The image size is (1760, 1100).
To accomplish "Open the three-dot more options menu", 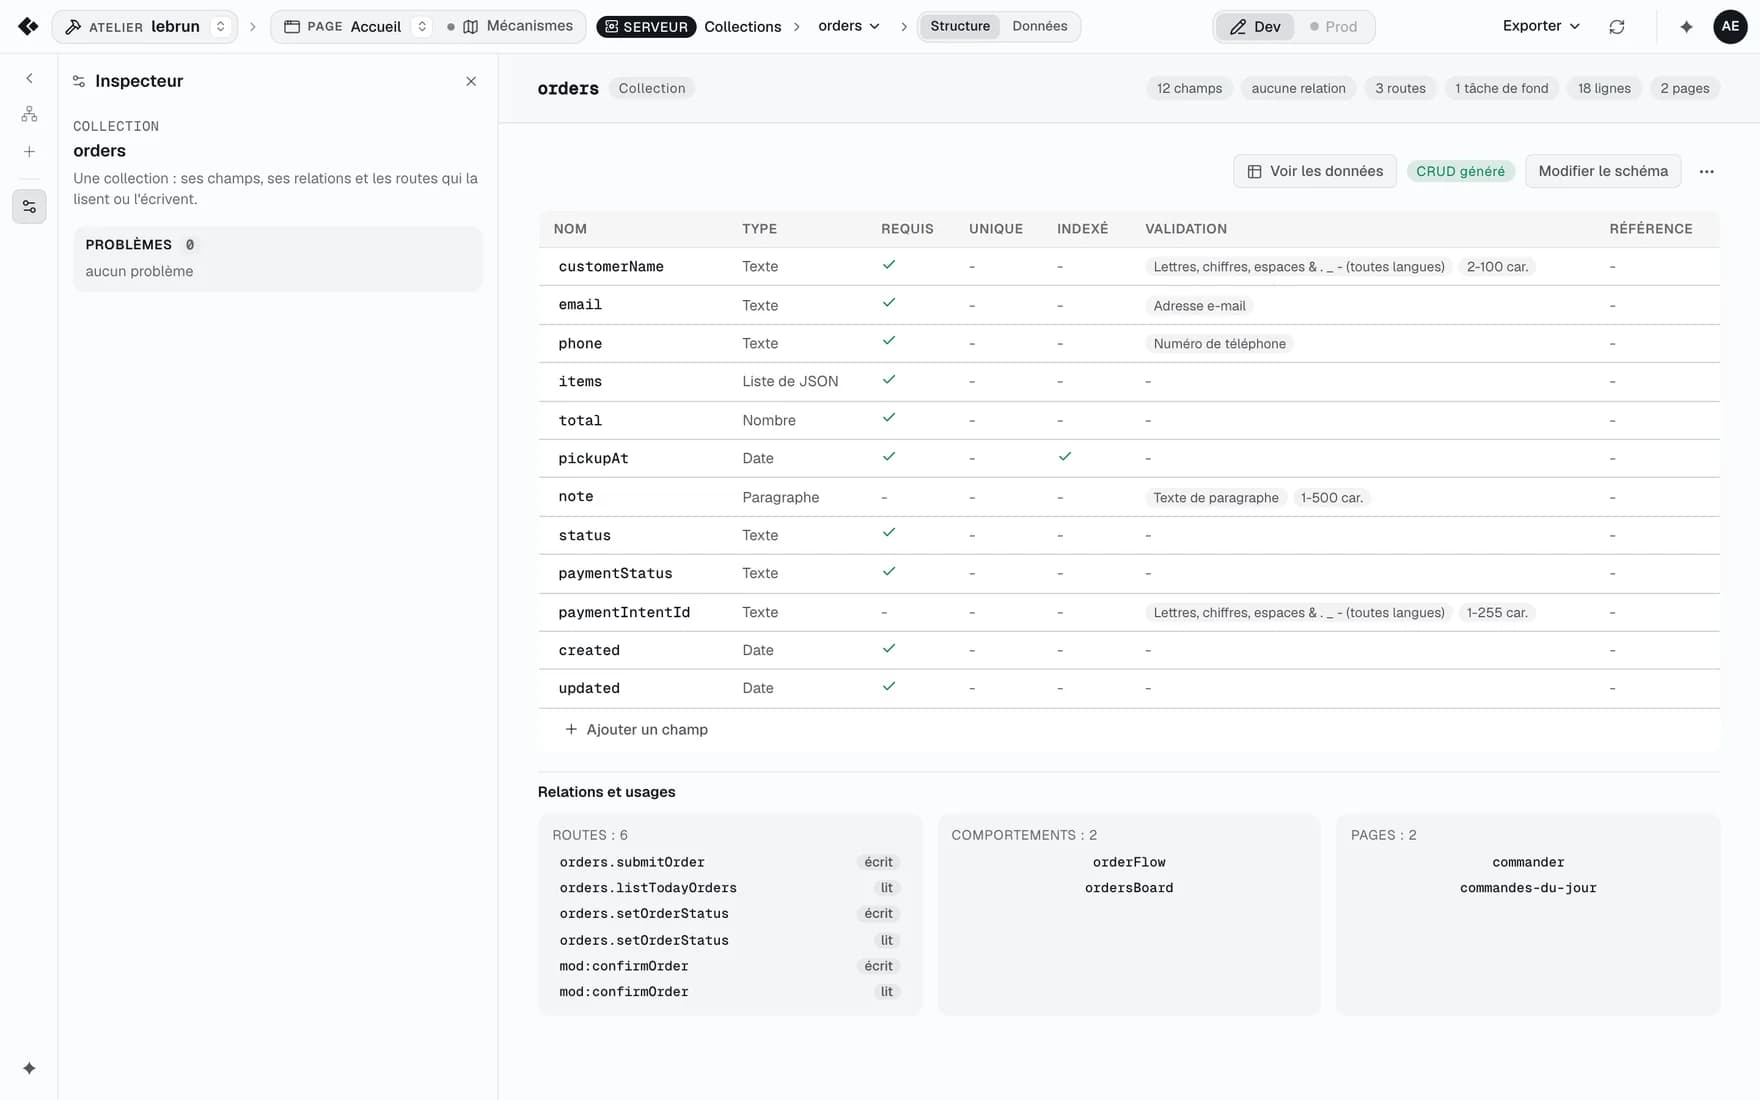I will 1706,172.
